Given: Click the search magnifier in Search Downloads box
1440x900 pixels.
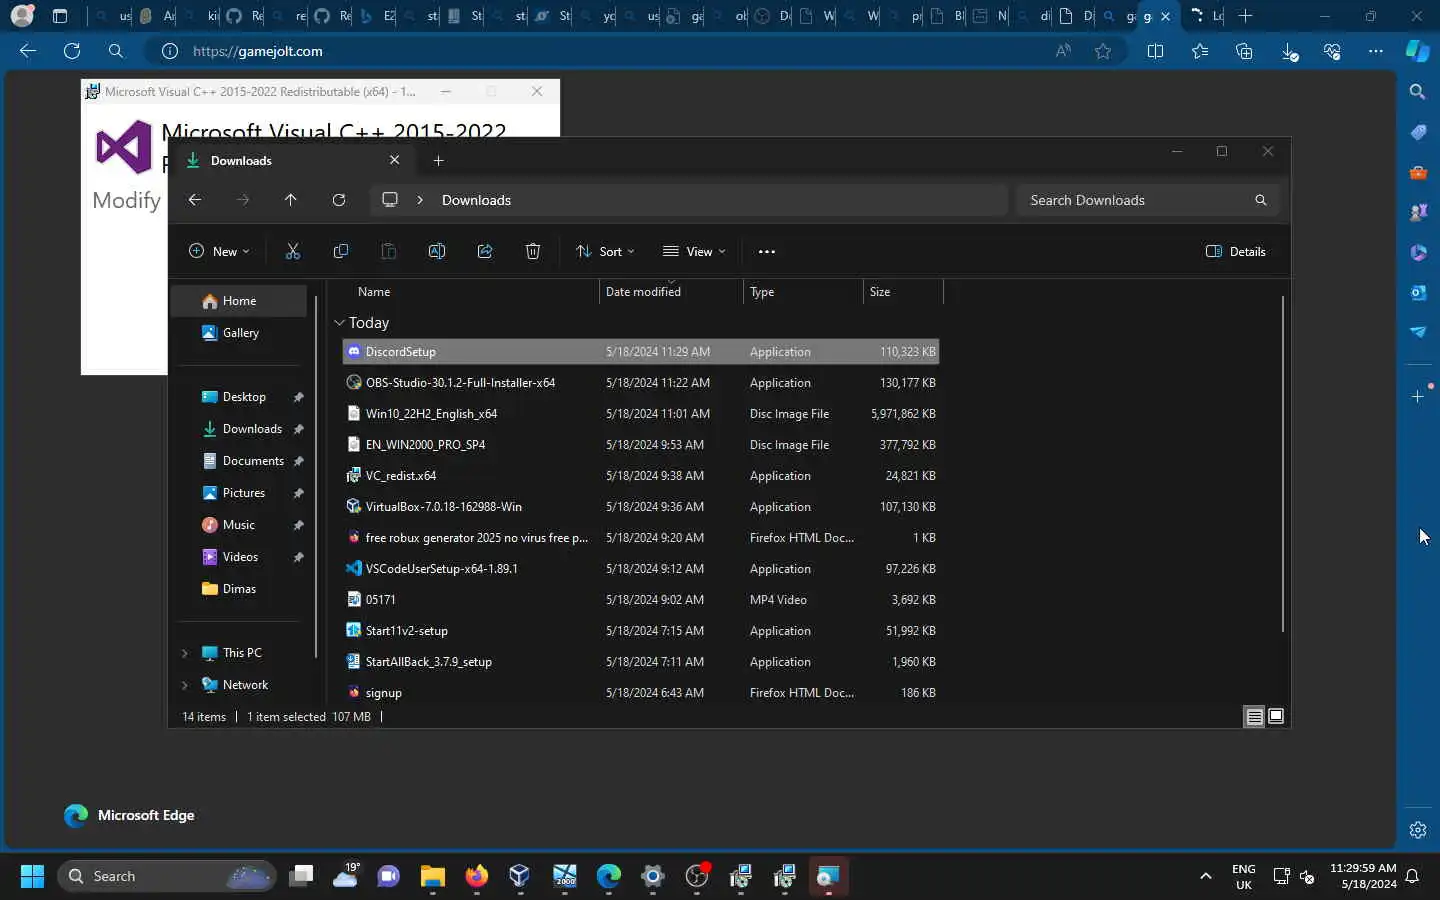Looking at the screenshot, I should pos(1261,200).
